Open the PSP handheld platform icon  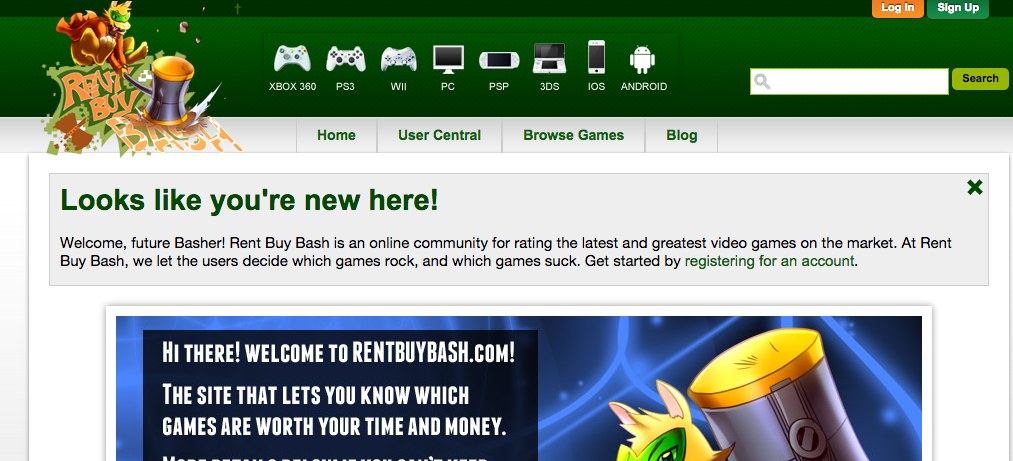499,60
